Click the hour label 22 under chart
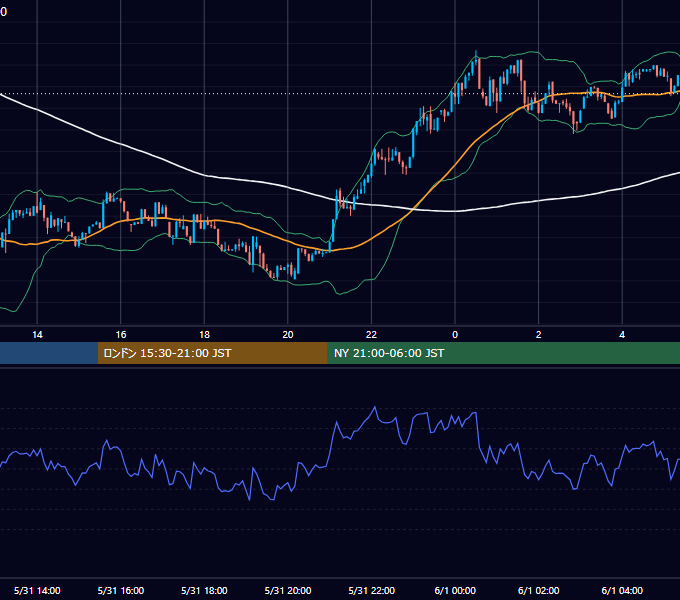This screenshot has width=680, height=600. (x=372, y=335)
